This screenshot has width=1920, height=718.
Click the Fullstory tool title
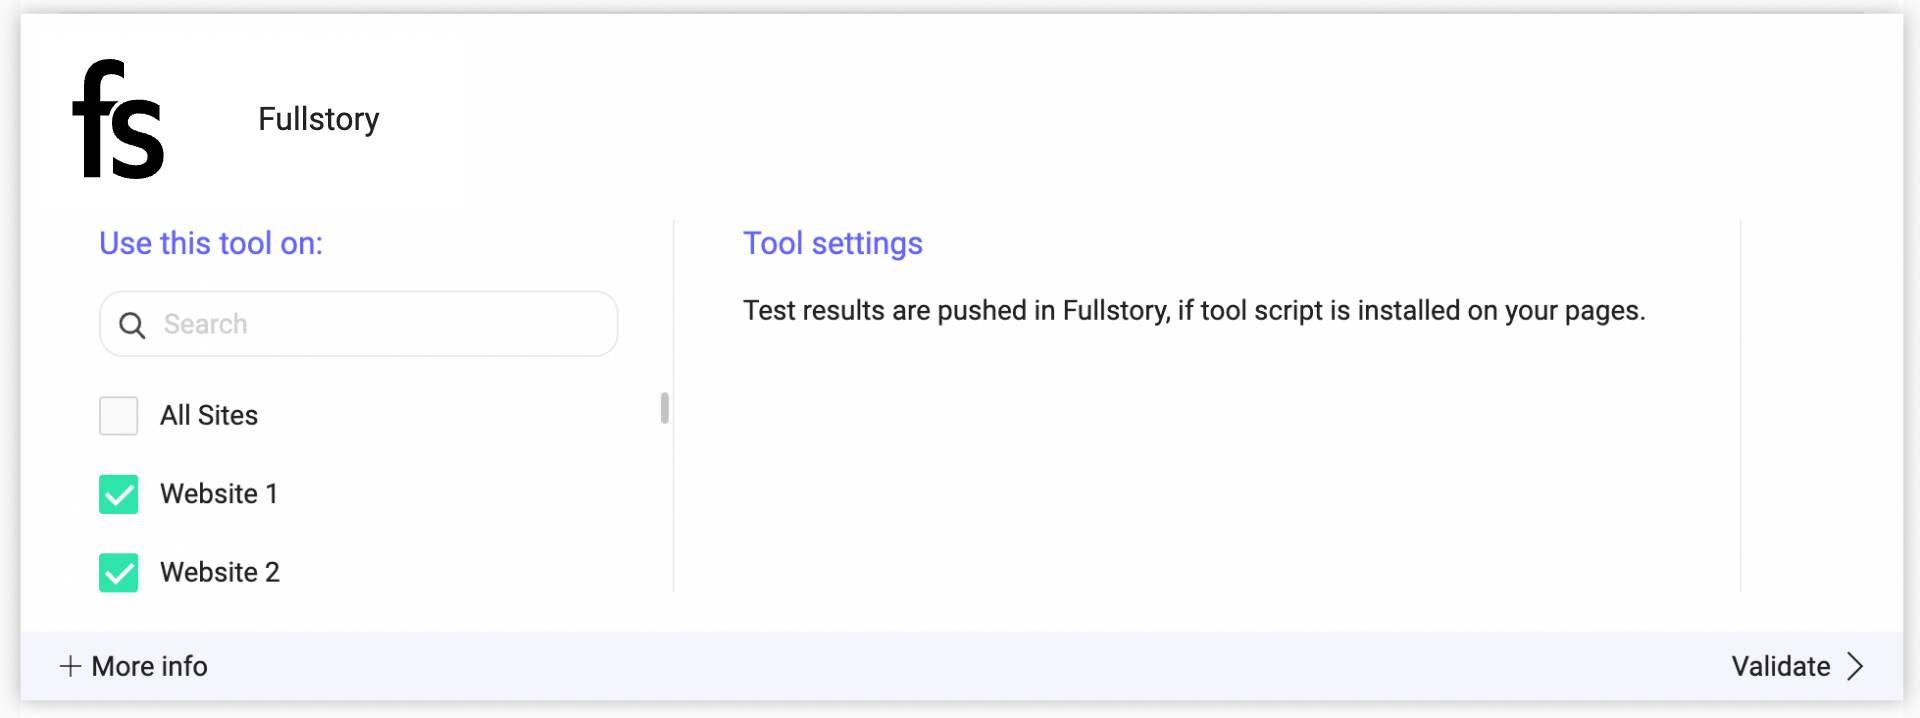coord(319,119)
